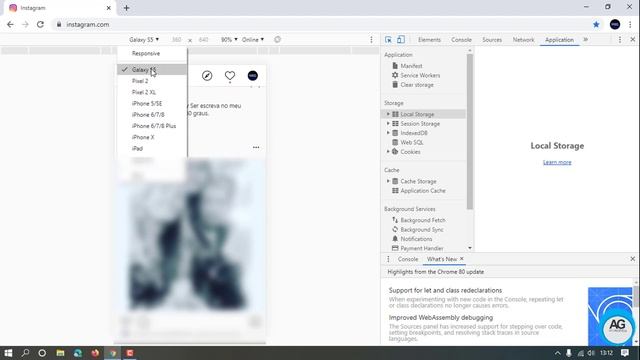Open the 90% zoom dropdown
This screenshot has height=360, width=640.
point(229,40)
